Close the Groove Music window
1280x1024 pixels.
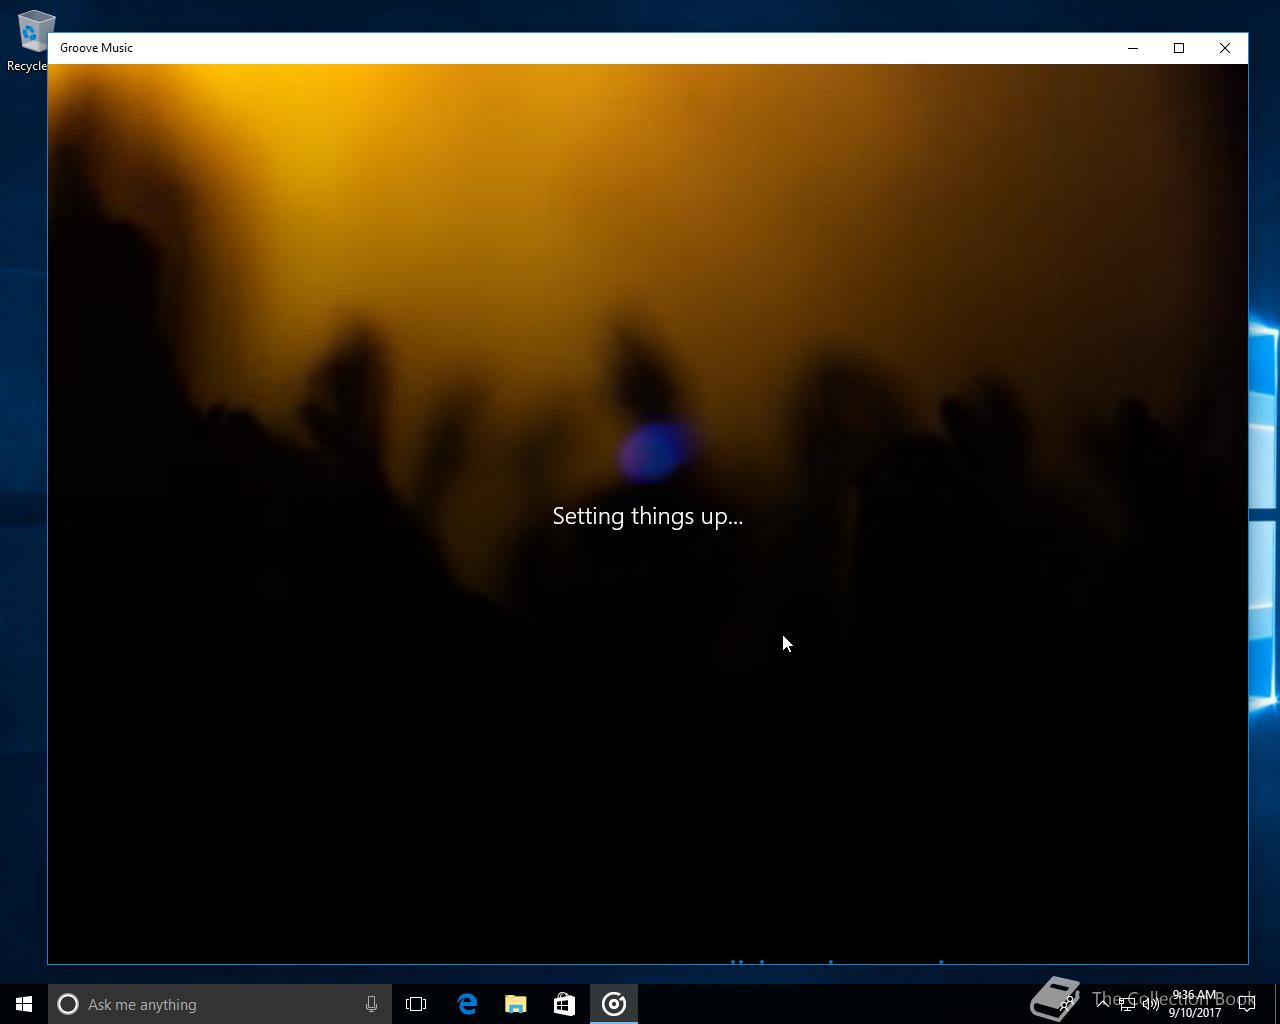(x=1225, y=48)
